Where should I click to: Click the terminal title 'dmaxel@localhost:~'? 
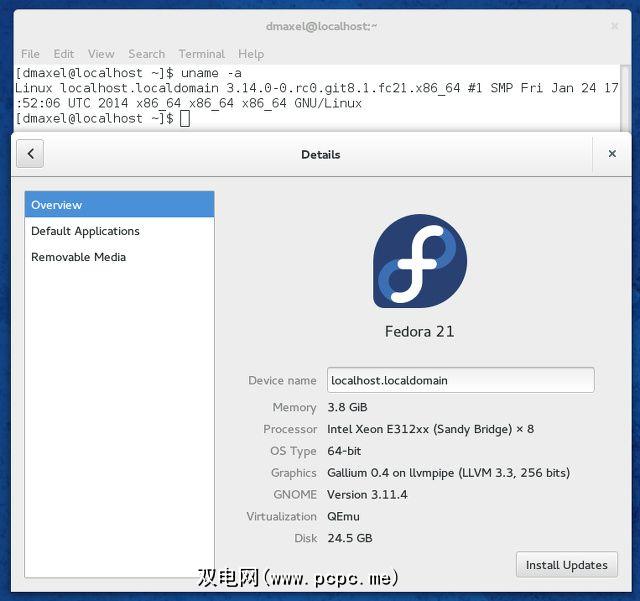click(x=322, y=27)
